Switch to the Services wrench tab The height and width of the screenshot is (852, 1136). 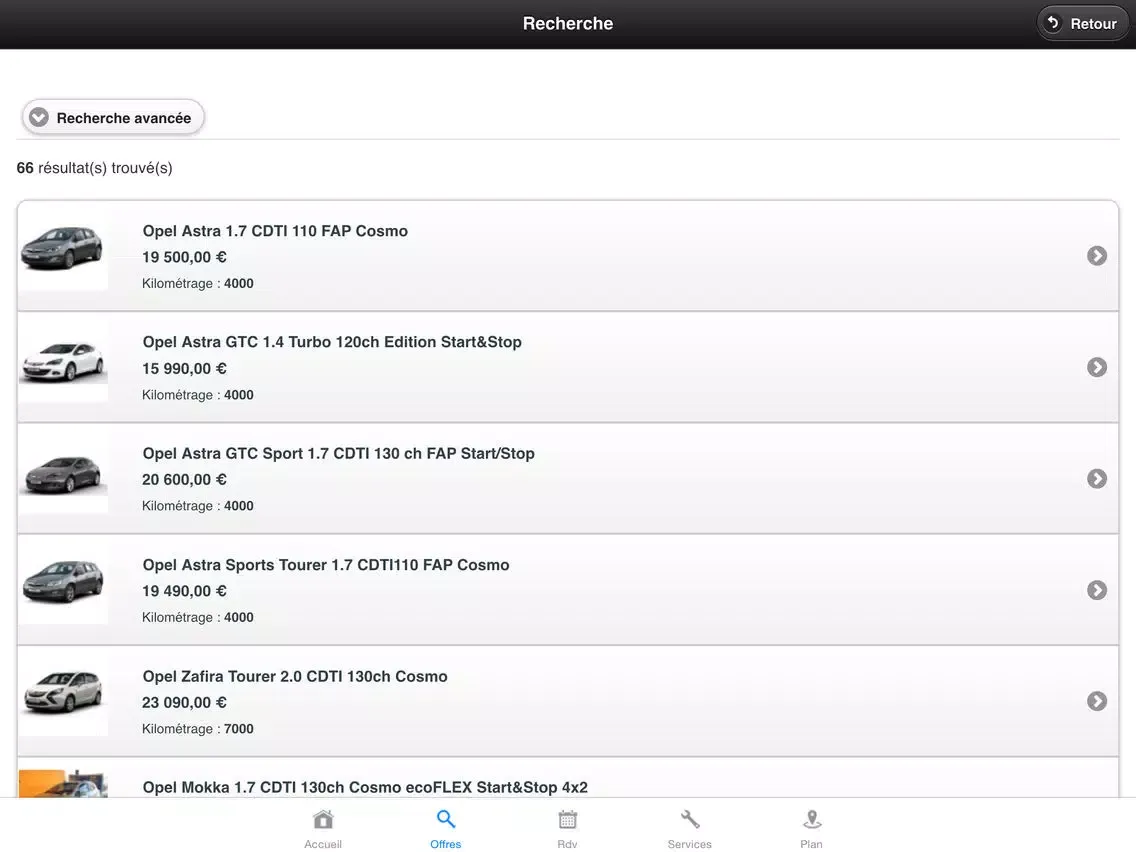(x=690, y=830)
